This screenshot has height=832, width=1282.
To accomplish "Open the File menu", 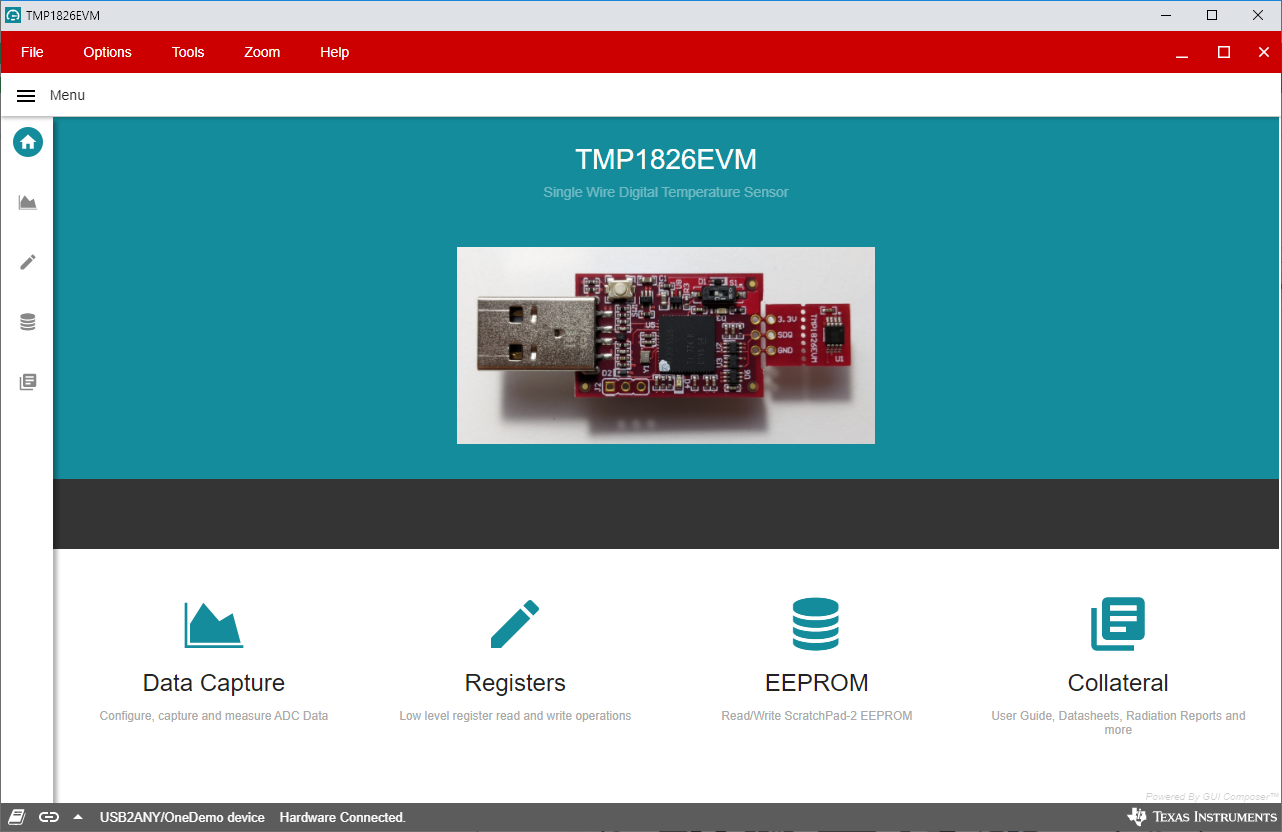I will 32,52.
